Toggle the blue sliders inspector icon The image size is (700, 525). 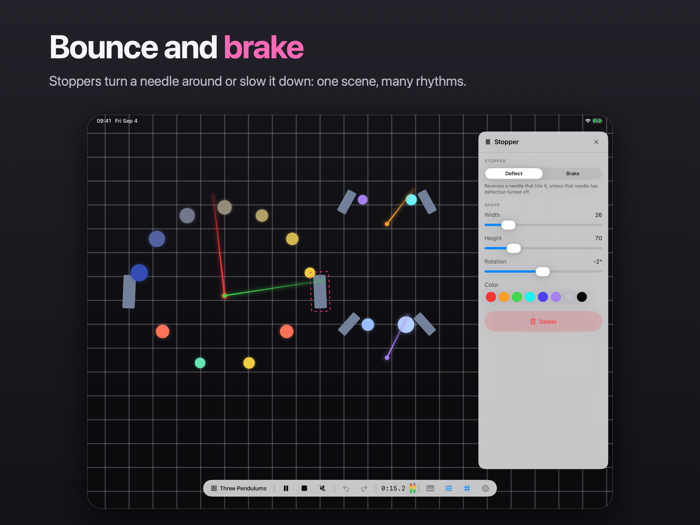[449, 488]
